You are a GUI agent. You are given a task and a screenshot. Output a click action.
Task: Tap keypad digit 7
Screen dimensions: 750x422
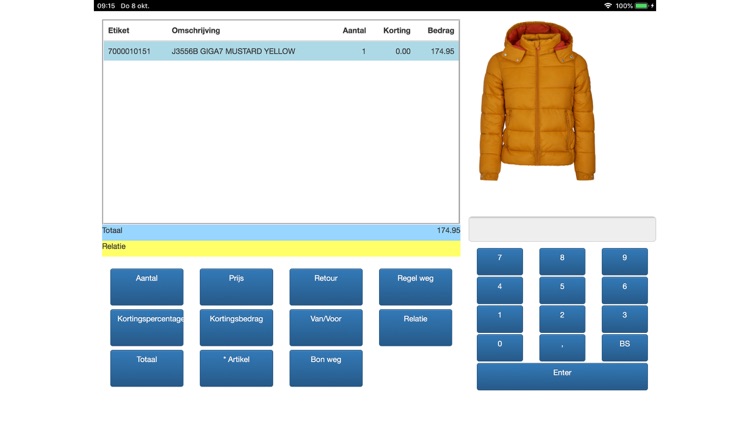pos(499,261)
